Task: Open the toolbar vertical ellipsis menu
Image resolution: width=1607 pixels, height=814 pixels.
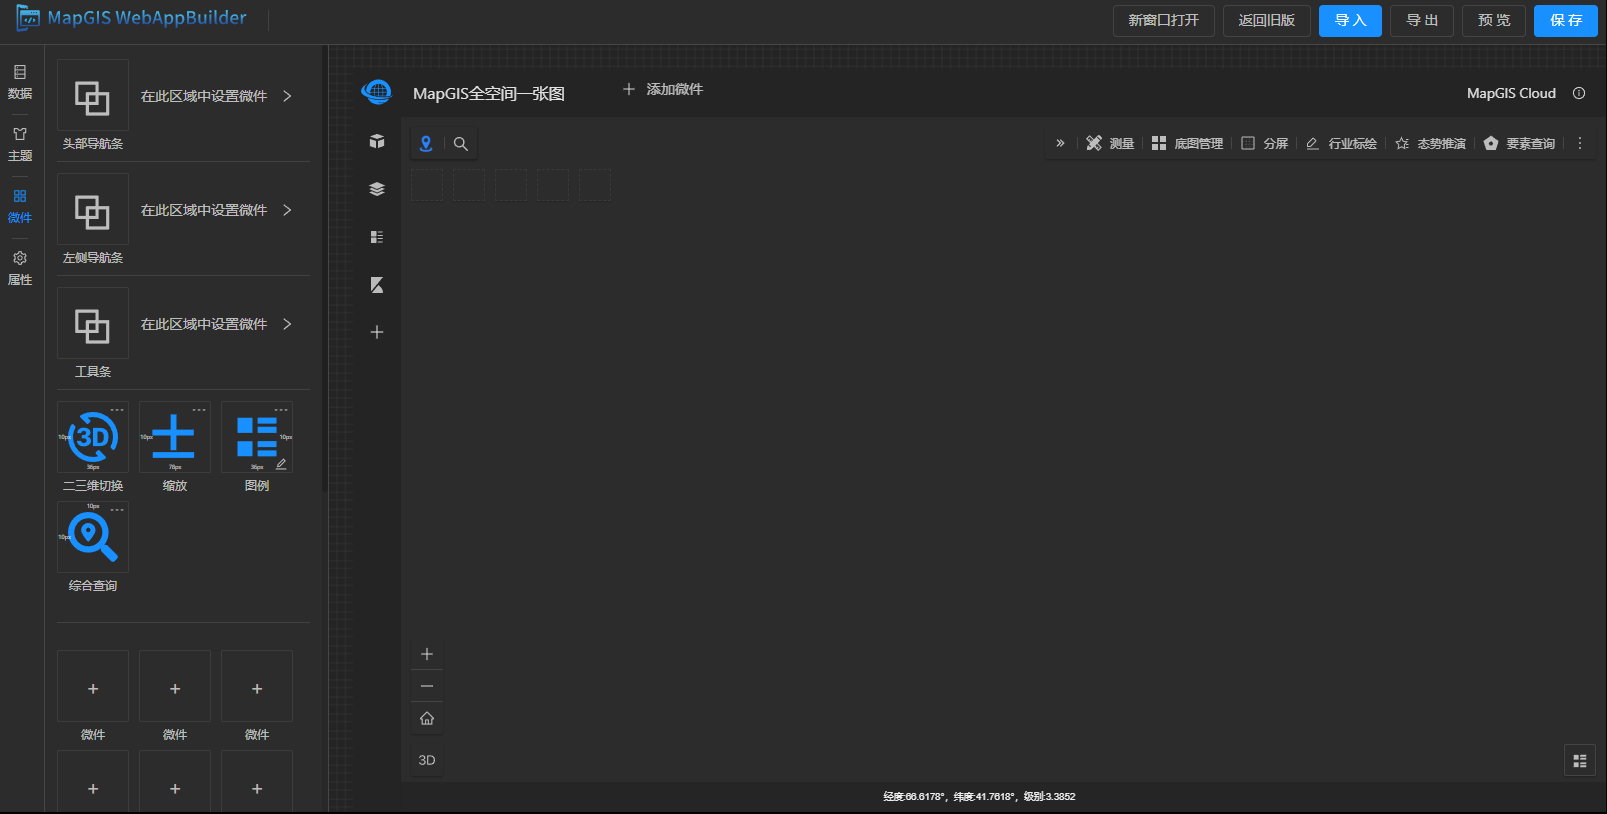Action: 1580,143
